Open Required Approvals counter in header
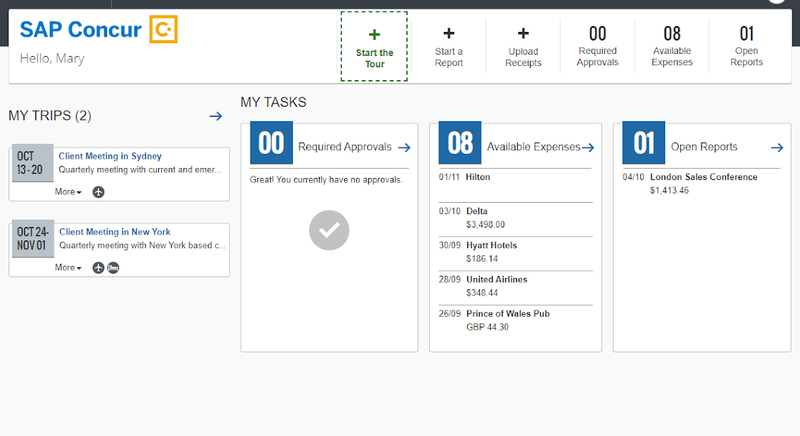 tap(597, 47)
